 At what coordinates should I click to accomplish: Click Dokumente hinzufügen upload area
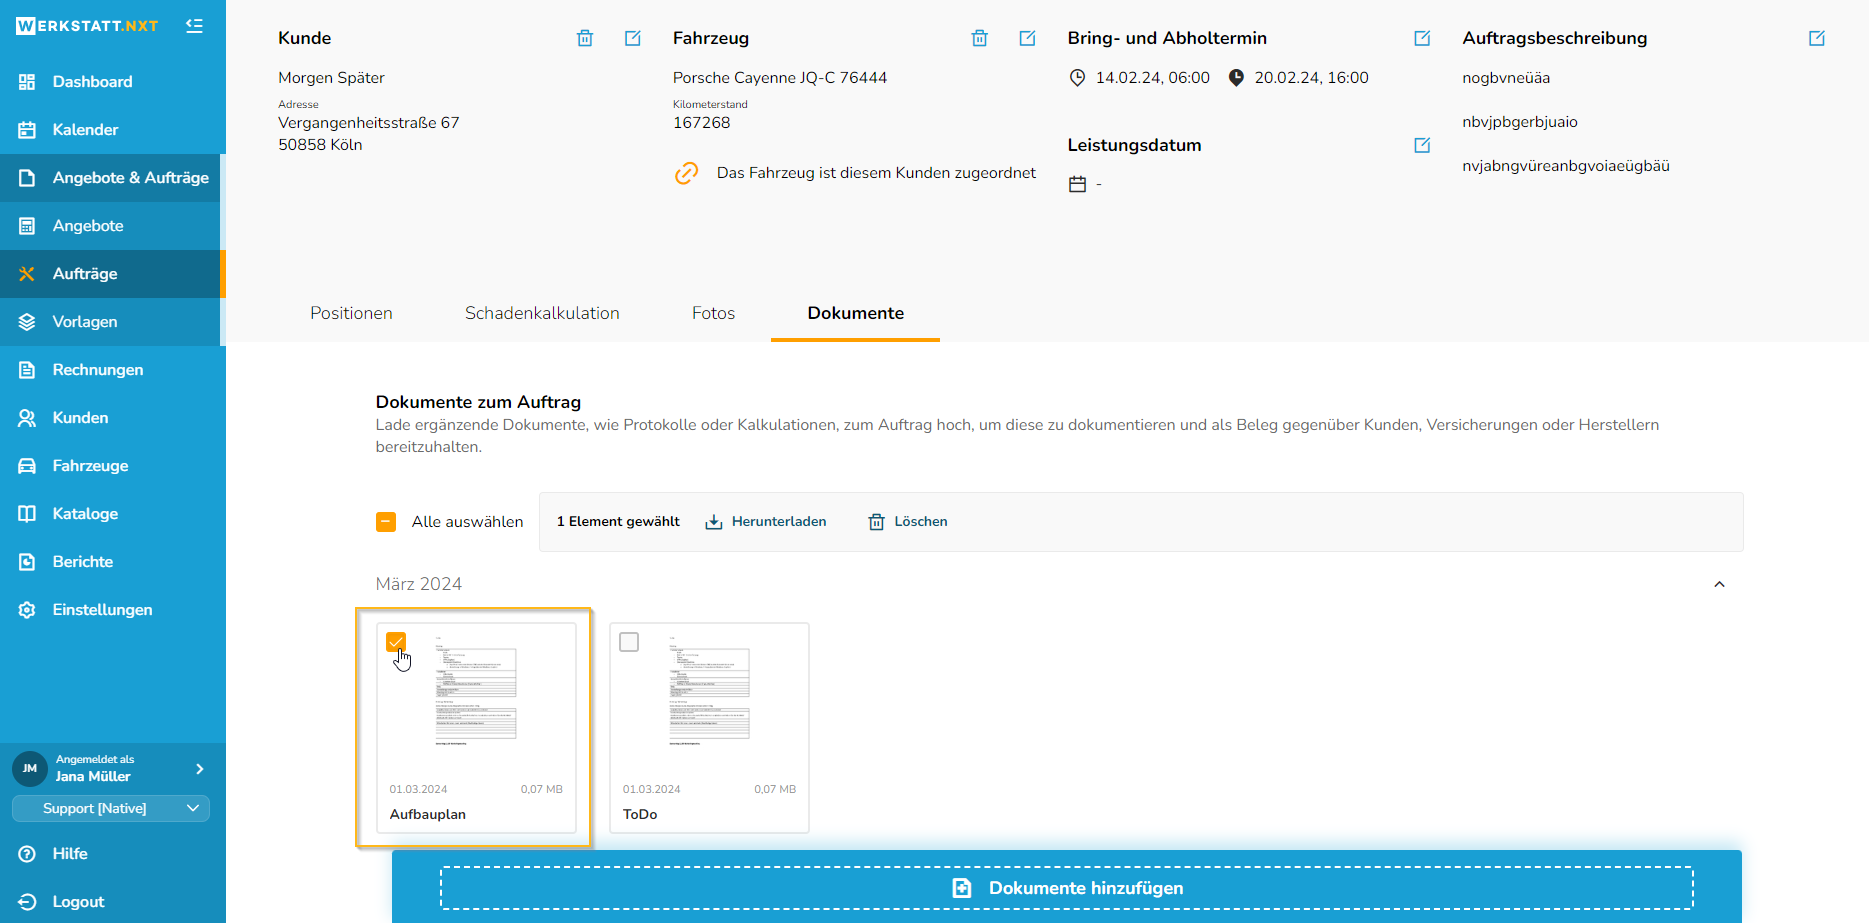(x=1066, y=888)
